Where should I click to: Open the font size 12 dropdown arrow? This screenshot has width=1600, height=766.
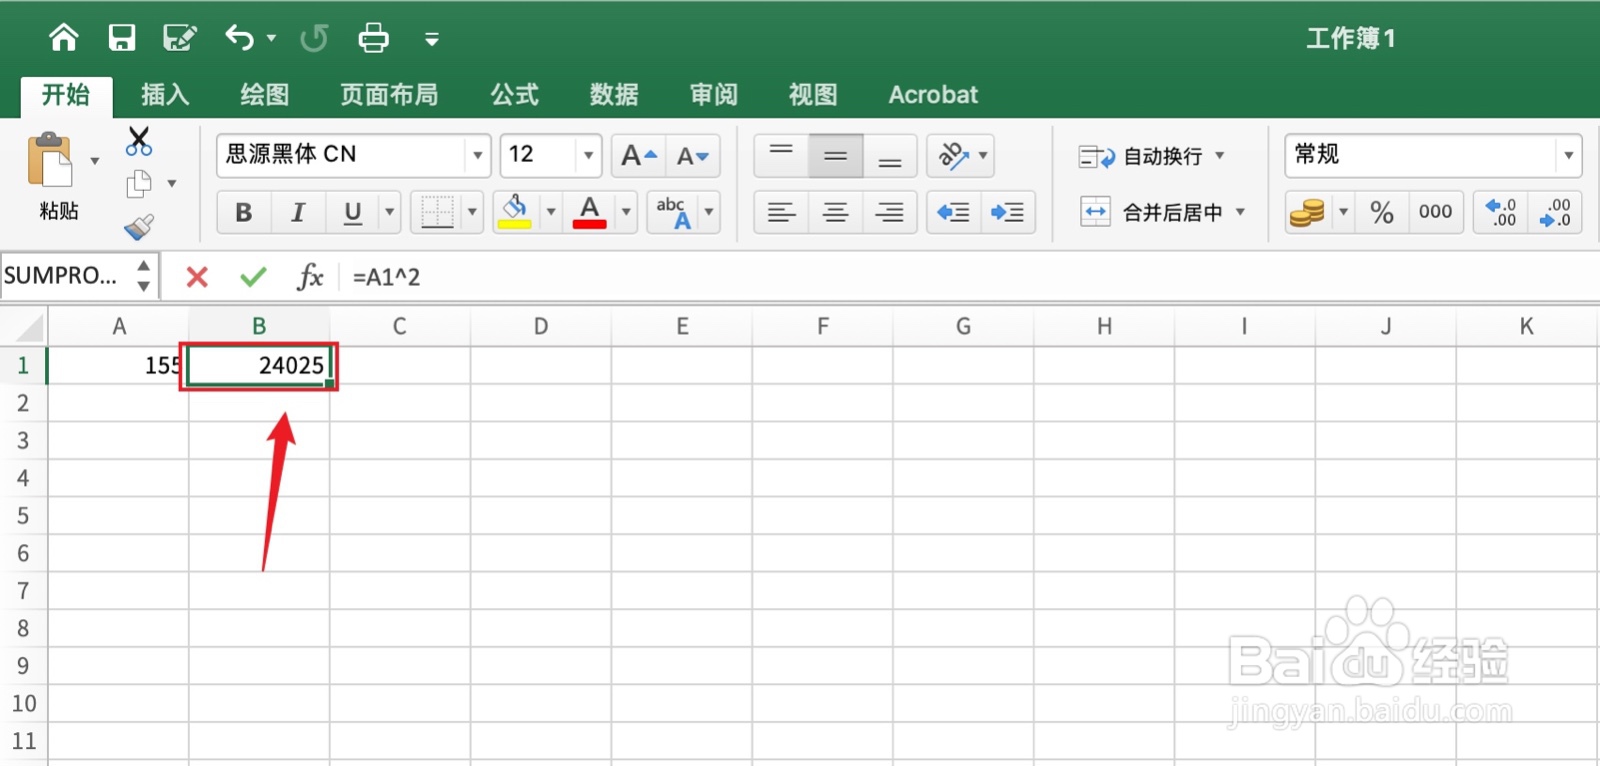click(x=588, y=155)
